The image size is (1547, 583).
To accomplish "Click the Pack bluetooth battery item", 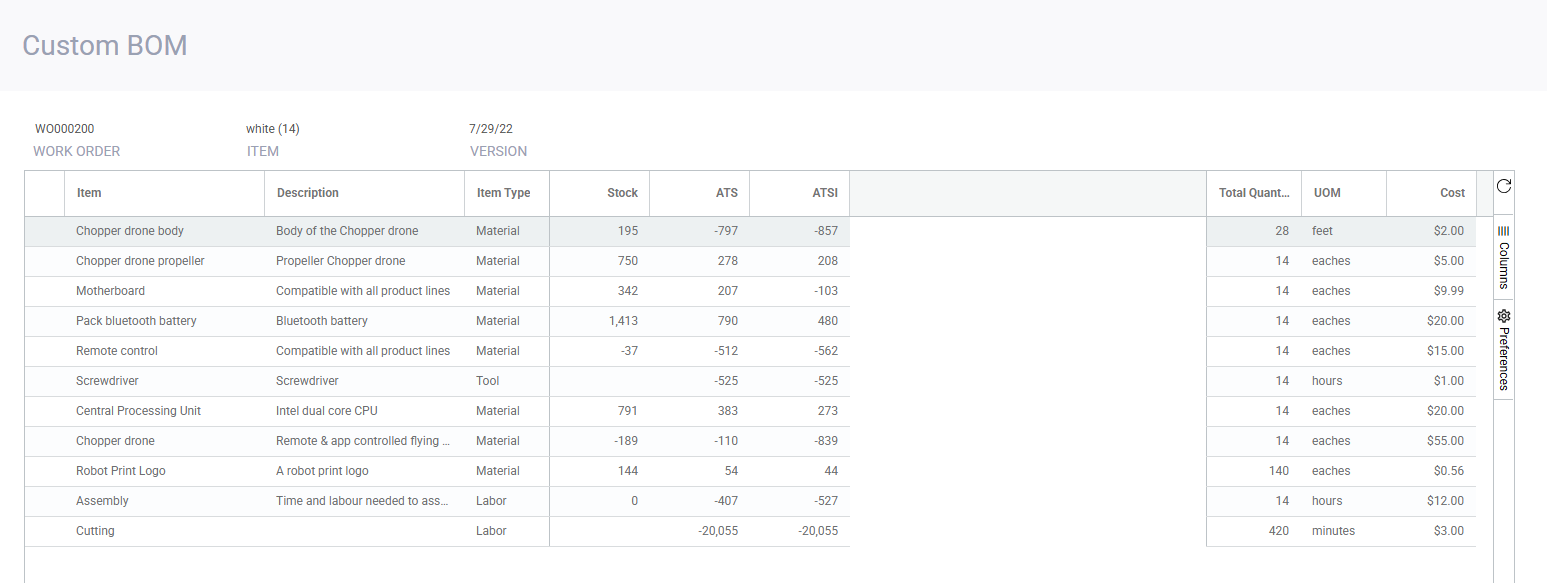I will pos(136,321).
